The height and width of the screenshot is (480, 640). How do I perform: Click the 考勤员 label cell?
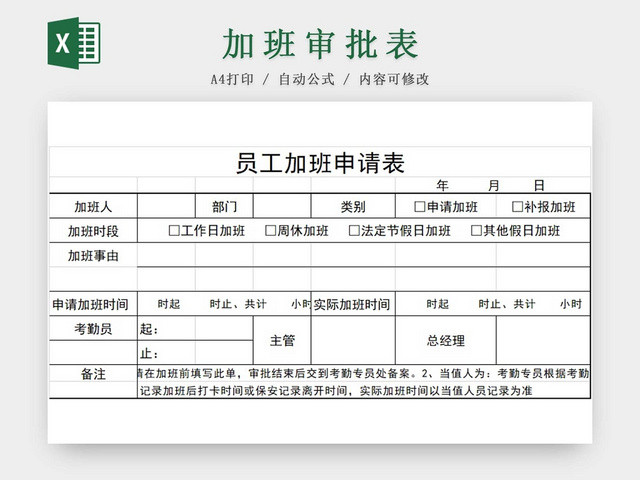click(x=93, y=328)
